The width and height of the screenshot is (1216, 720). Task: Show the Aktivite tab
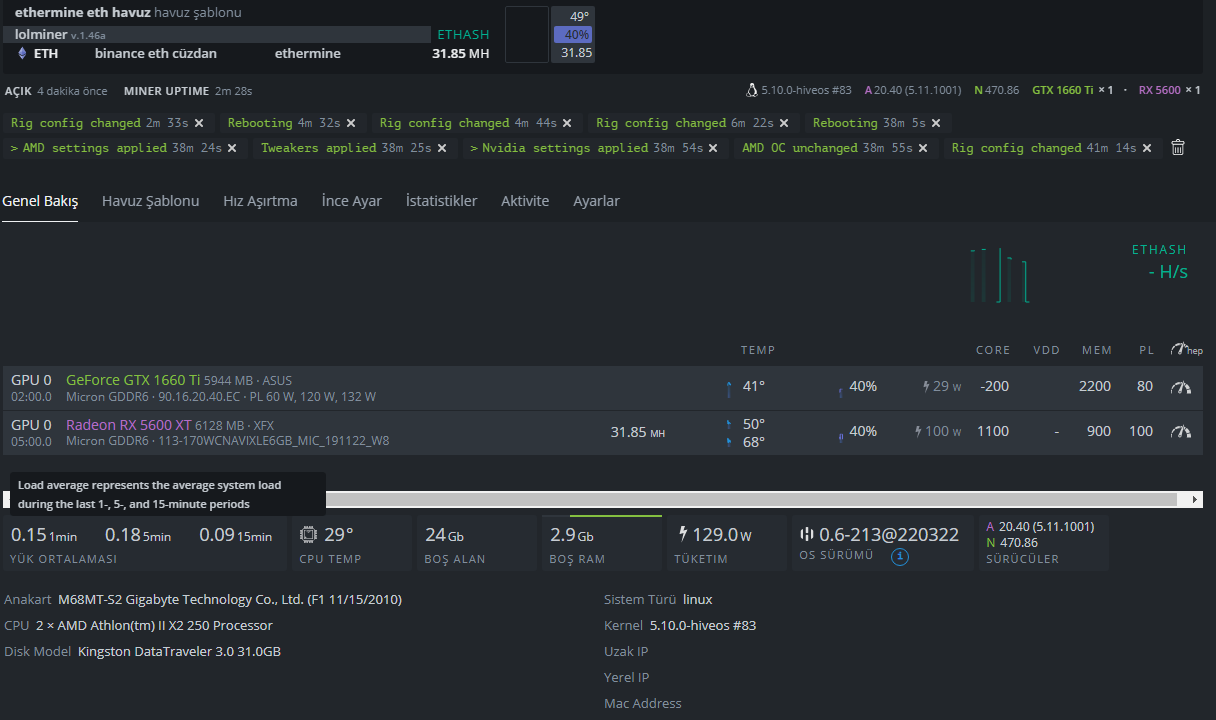click(525, 201)
